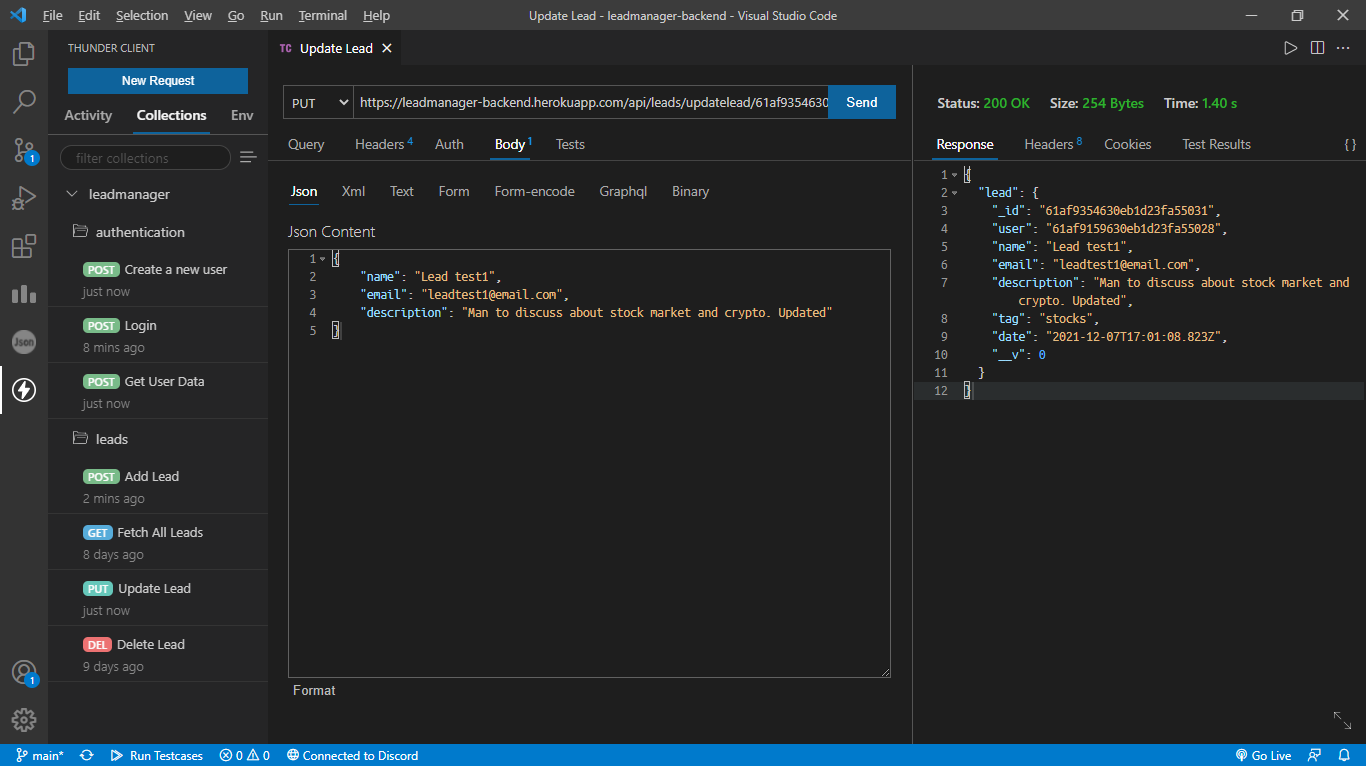The image size is (1366, 766).
Task: Click the main* branch status item
Action: point(40,755)
